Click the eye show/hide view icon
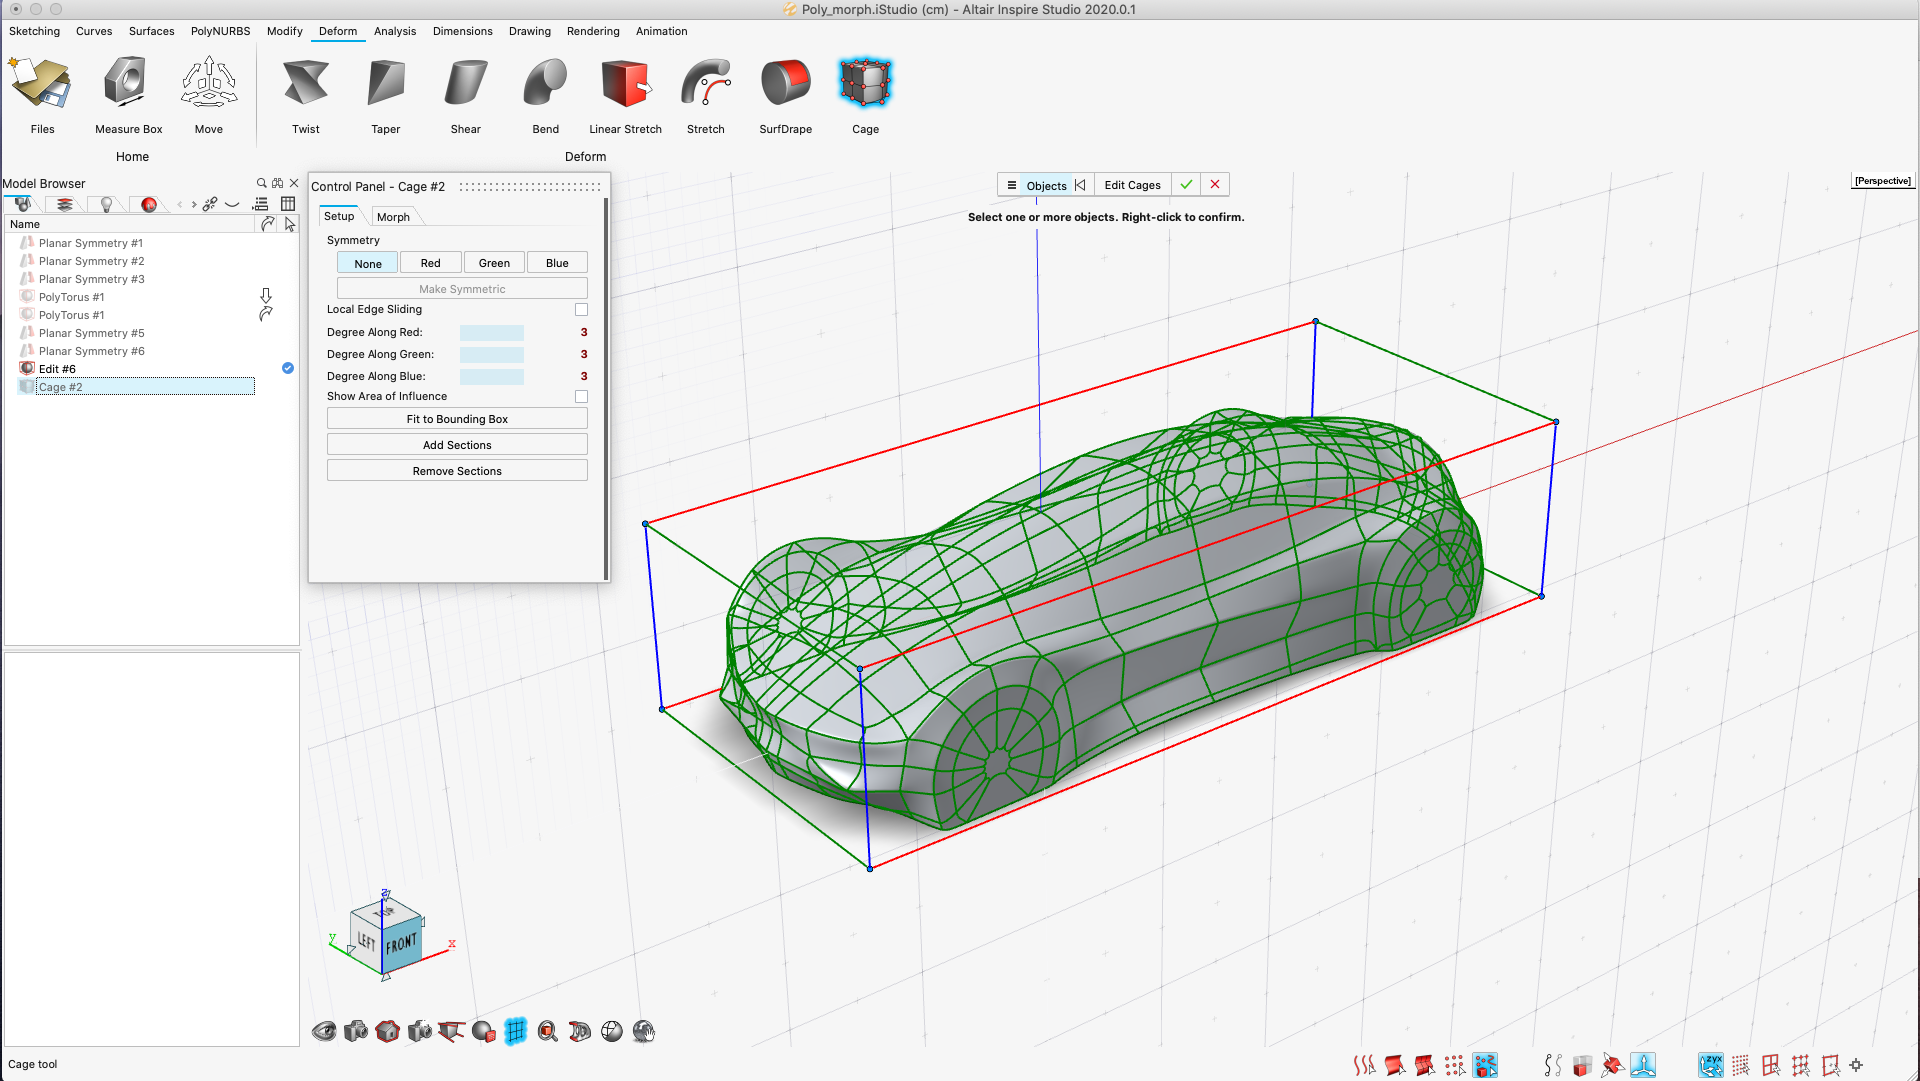 pyautogui.click(x=324, y=1031)
